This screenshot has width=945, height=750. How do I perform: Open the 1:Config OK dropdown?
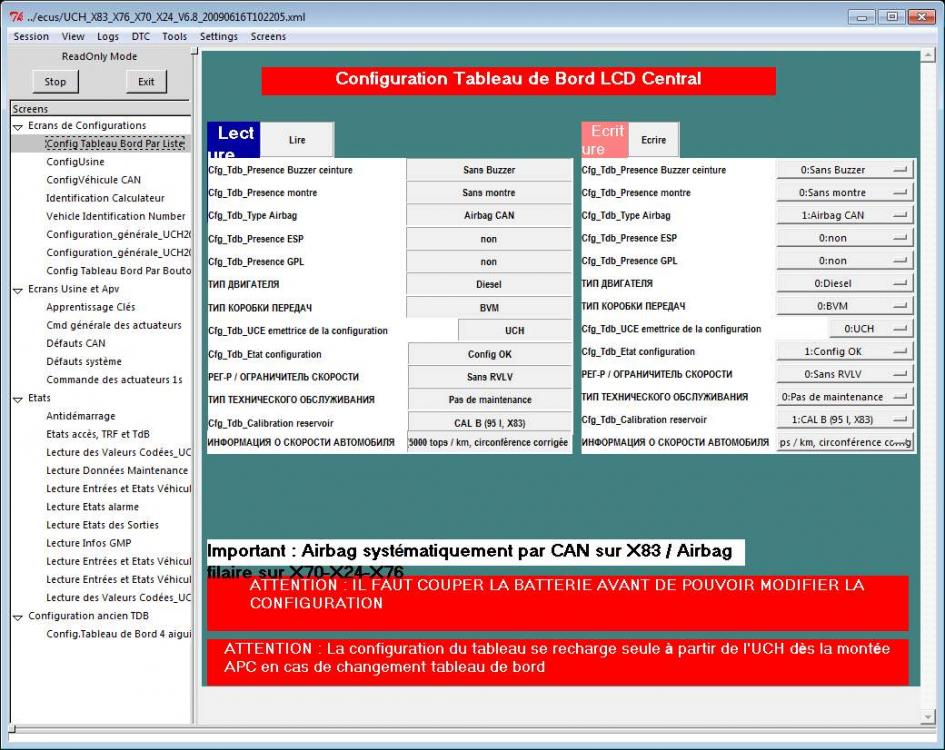[x=844, y=351]
